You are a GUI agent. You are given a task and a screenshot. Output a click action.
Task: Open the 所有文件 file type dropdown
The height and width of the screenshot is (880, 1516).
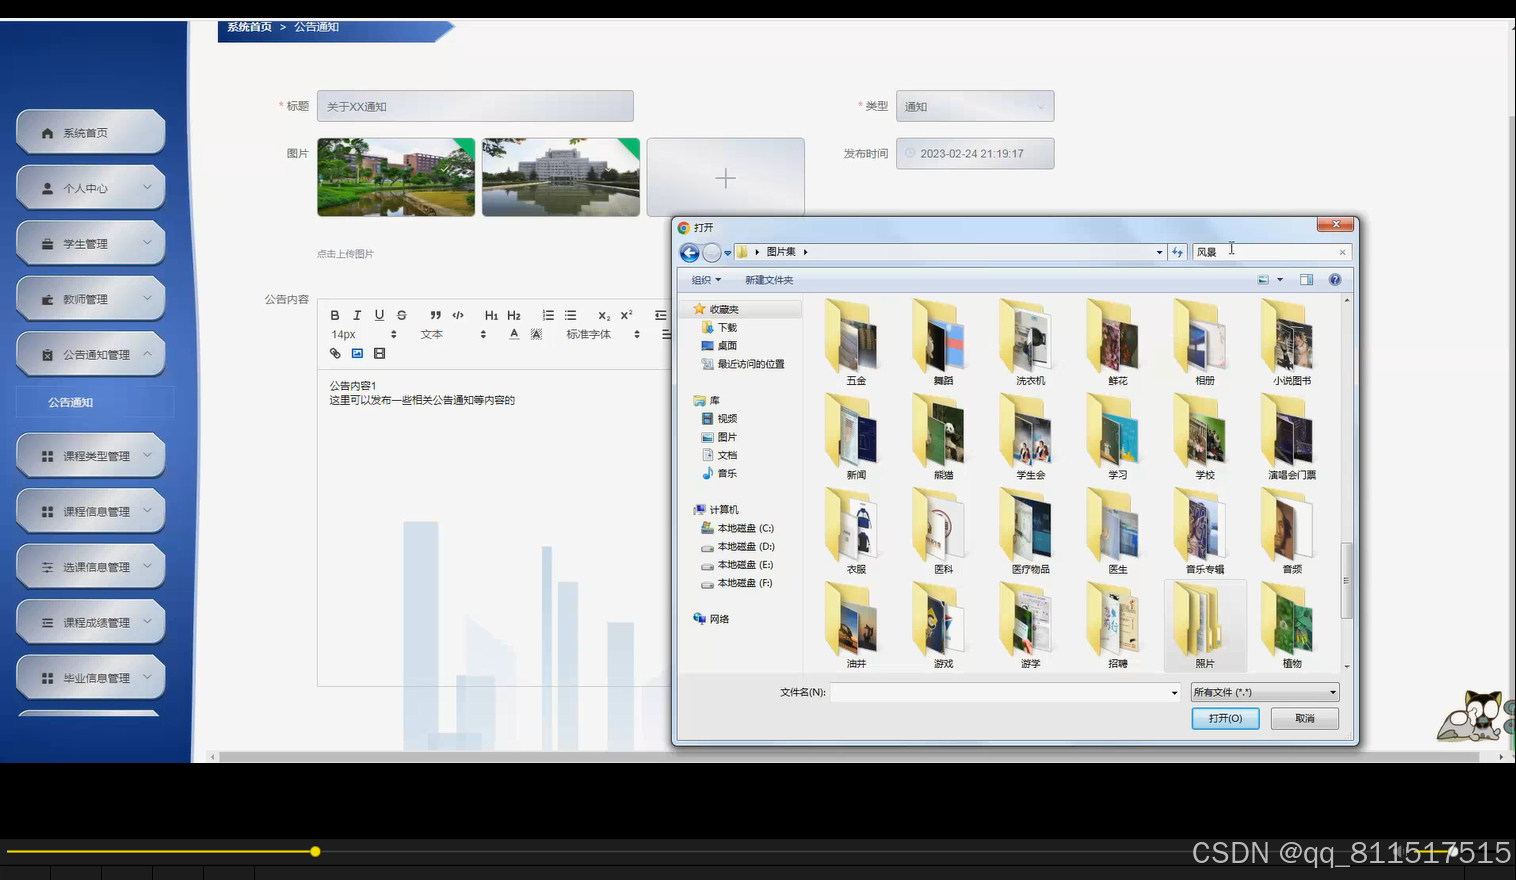coord(1265,692)
